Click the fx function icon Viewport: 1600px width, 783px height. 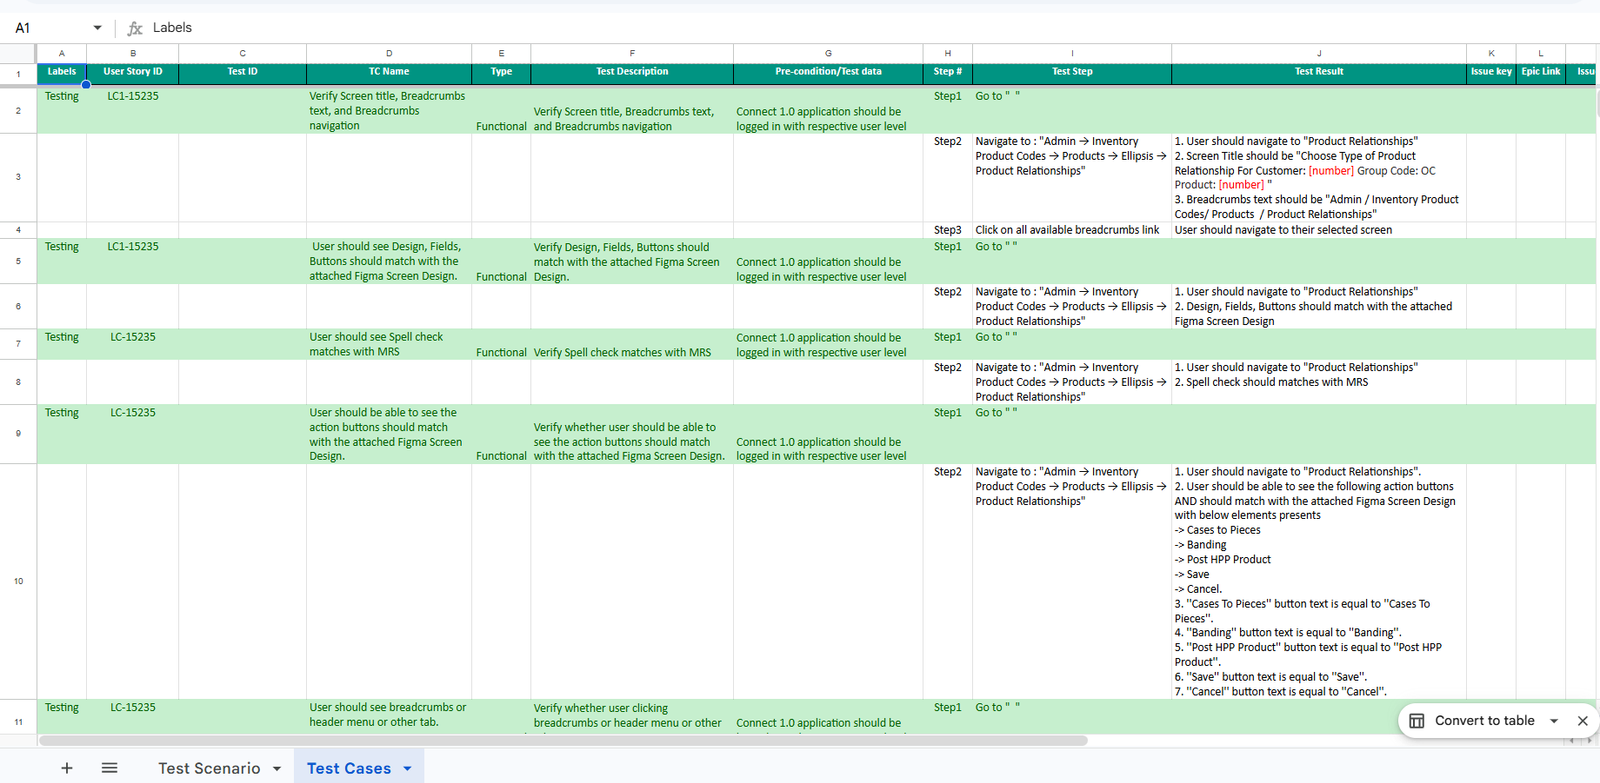pyautogui.click(x=135, y=28)
